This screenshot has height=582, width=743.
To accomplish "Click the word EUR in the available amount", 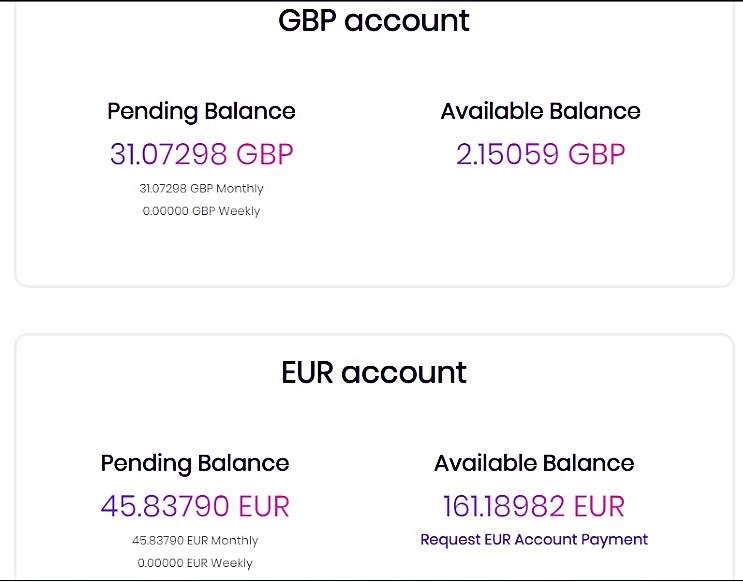I will [x=598, y=506].
